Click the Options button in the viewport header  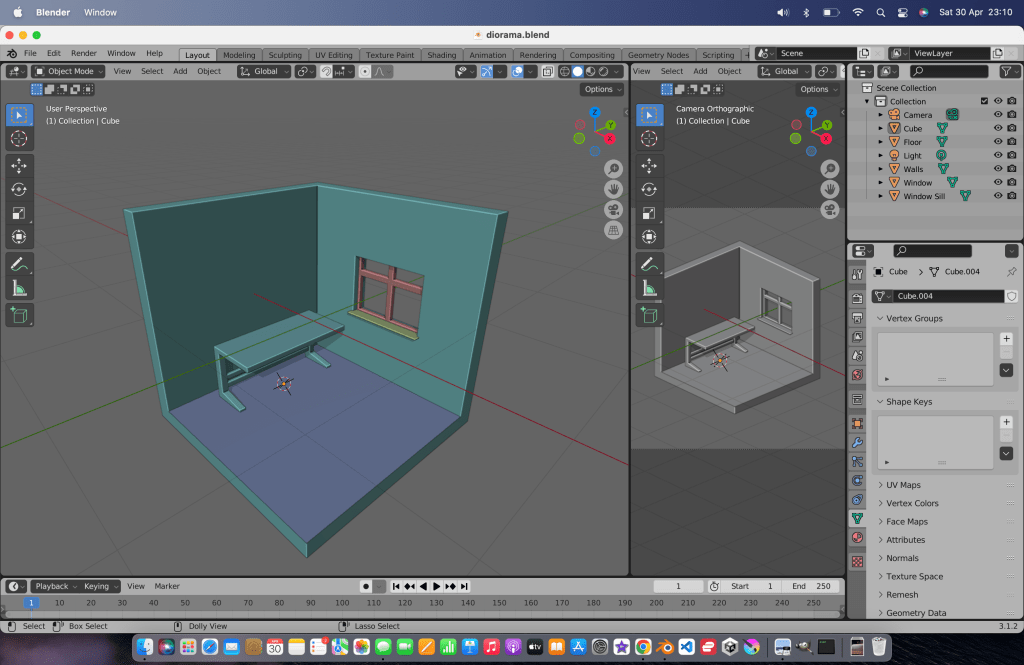coord(599,89)
